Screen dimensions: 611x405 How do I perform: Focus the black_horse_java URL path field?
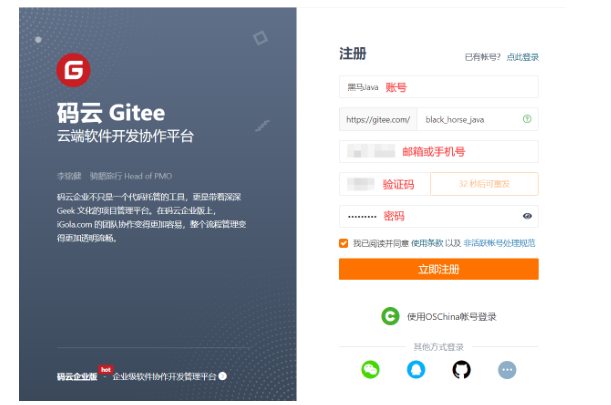pos(478,119)
